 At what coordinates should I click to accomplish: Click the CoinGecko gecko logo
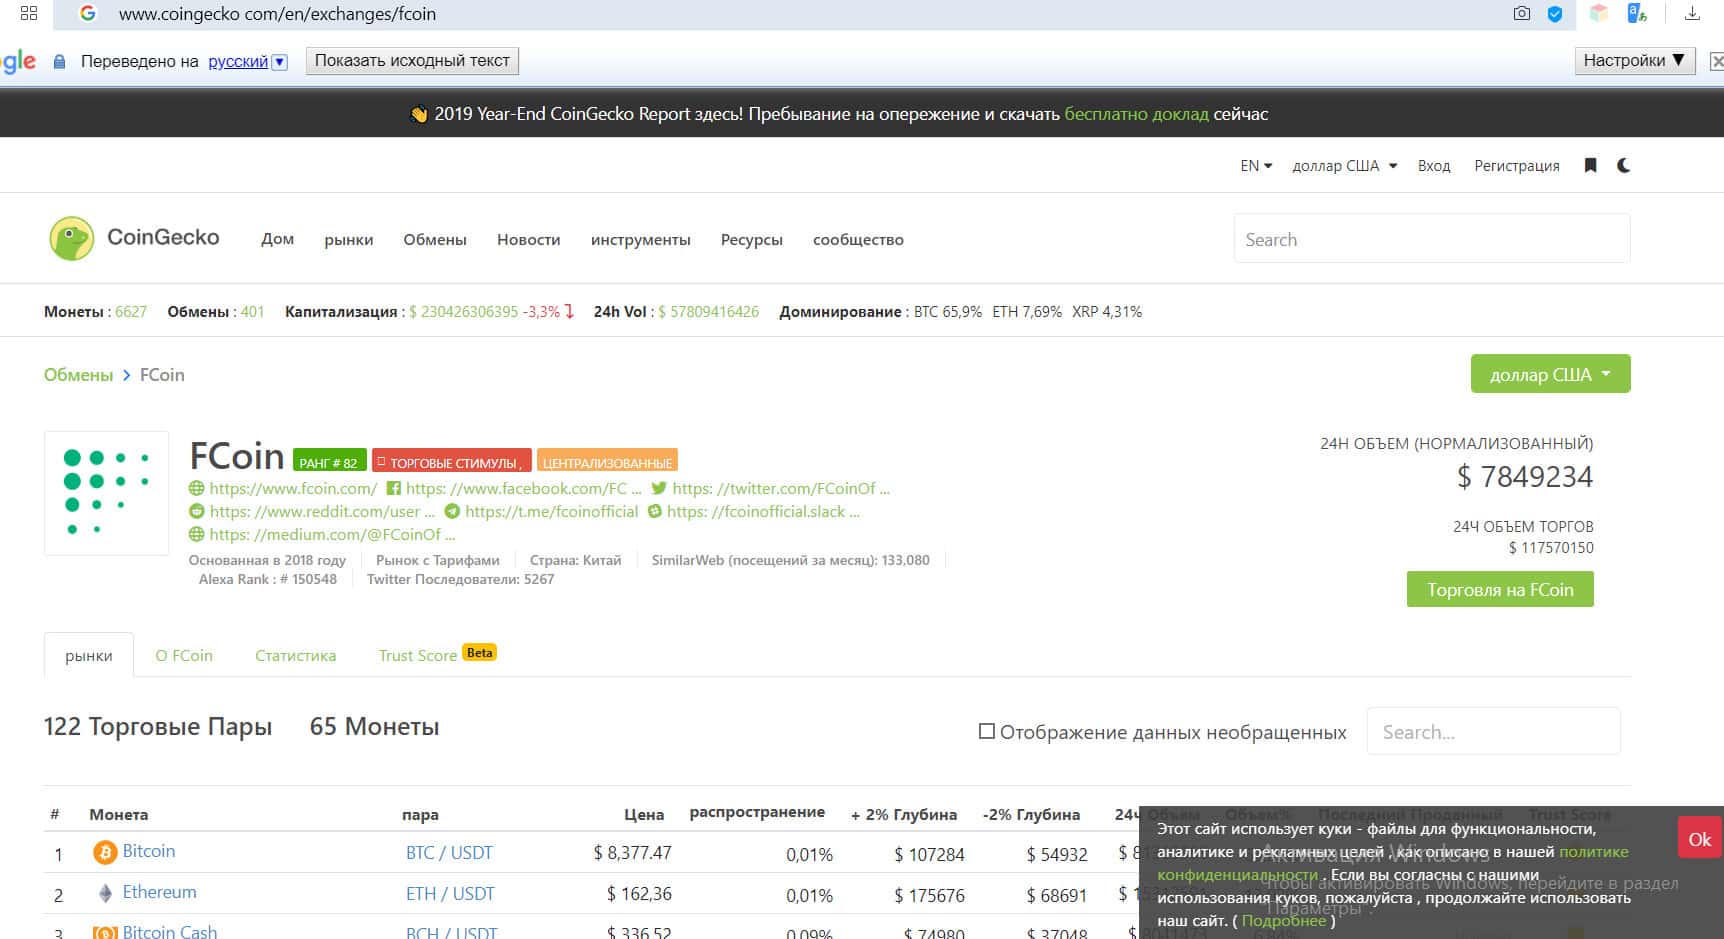pos(72,239)
